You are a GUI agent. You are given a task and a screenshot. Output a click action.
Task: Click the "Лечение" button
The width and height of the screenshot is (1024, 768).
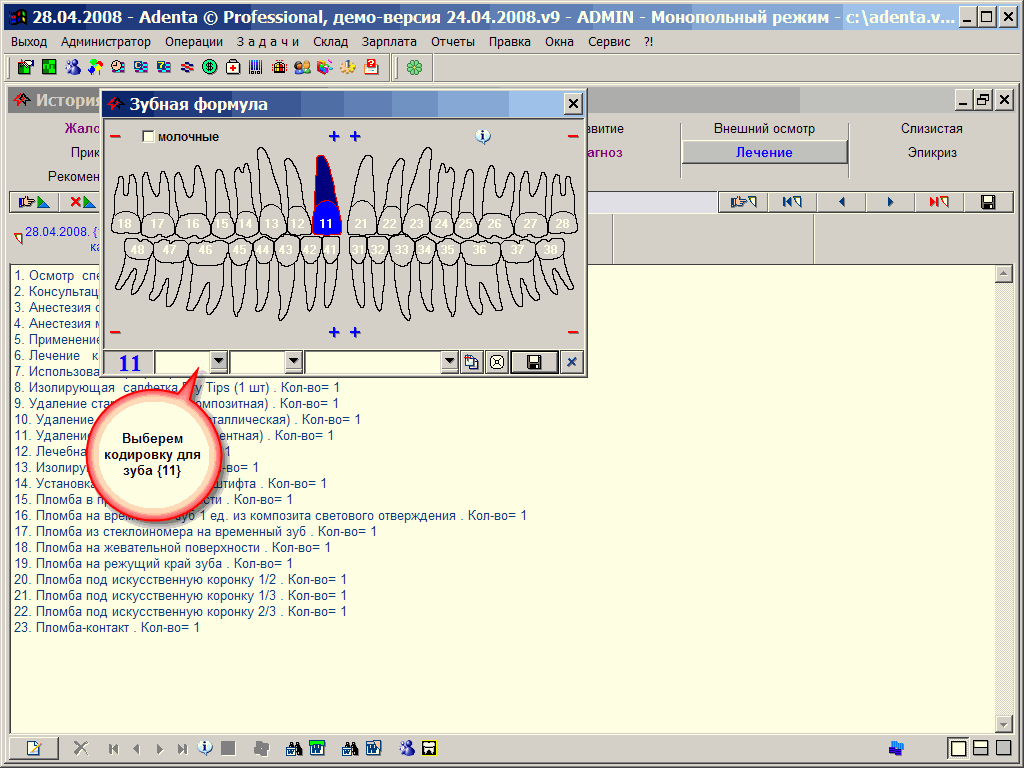tap(764, 152)
